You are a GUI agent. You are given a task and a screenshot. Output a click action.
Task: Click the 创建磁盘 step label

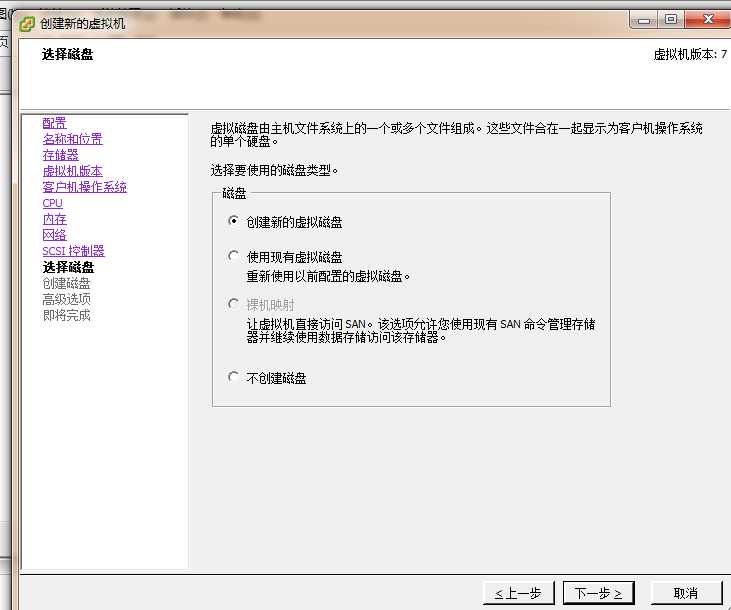pos(66,283)
